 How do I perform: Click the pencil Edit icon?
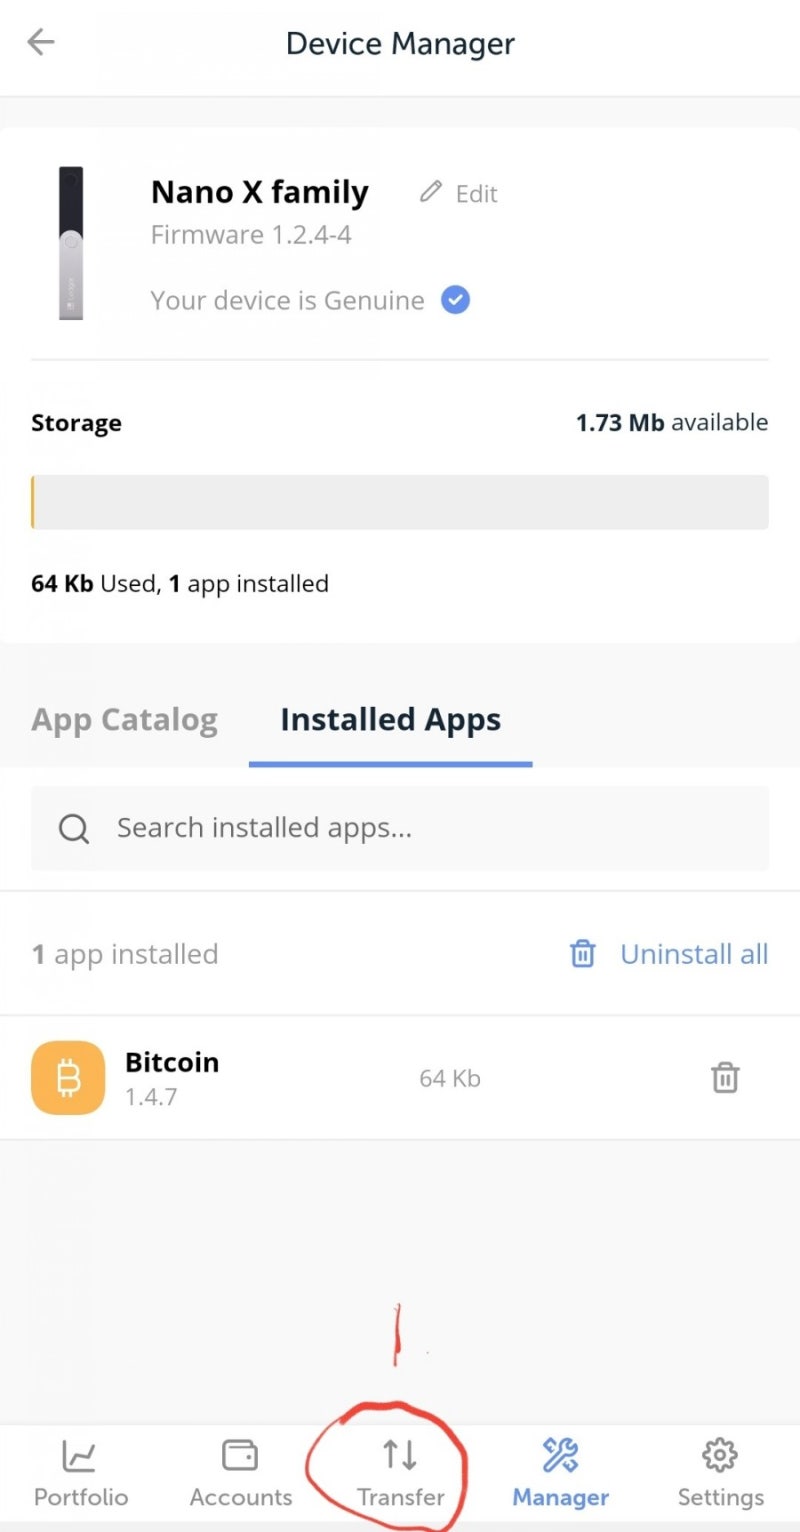(x=431, y=192)
